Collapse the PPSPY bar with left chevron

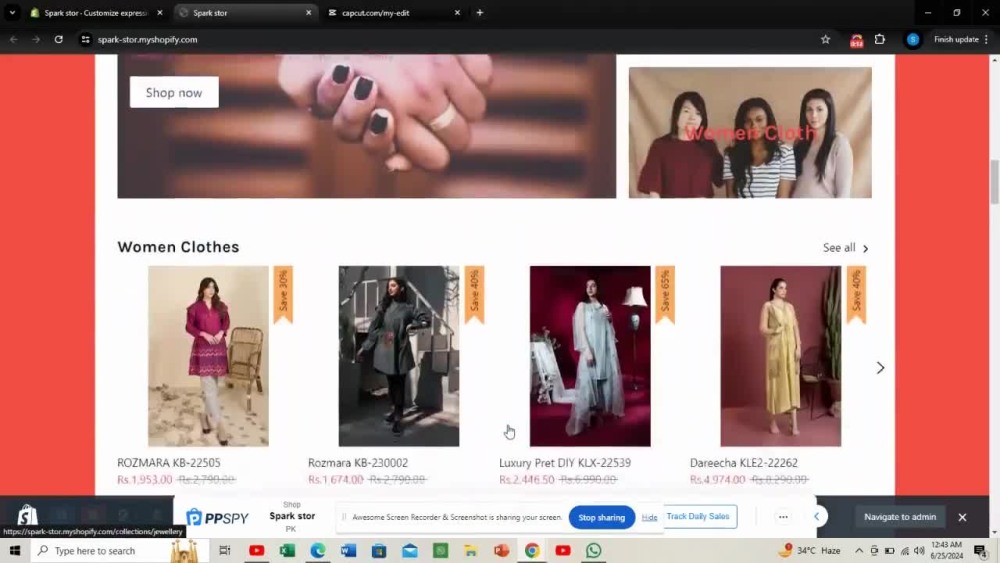coord(817,516)
